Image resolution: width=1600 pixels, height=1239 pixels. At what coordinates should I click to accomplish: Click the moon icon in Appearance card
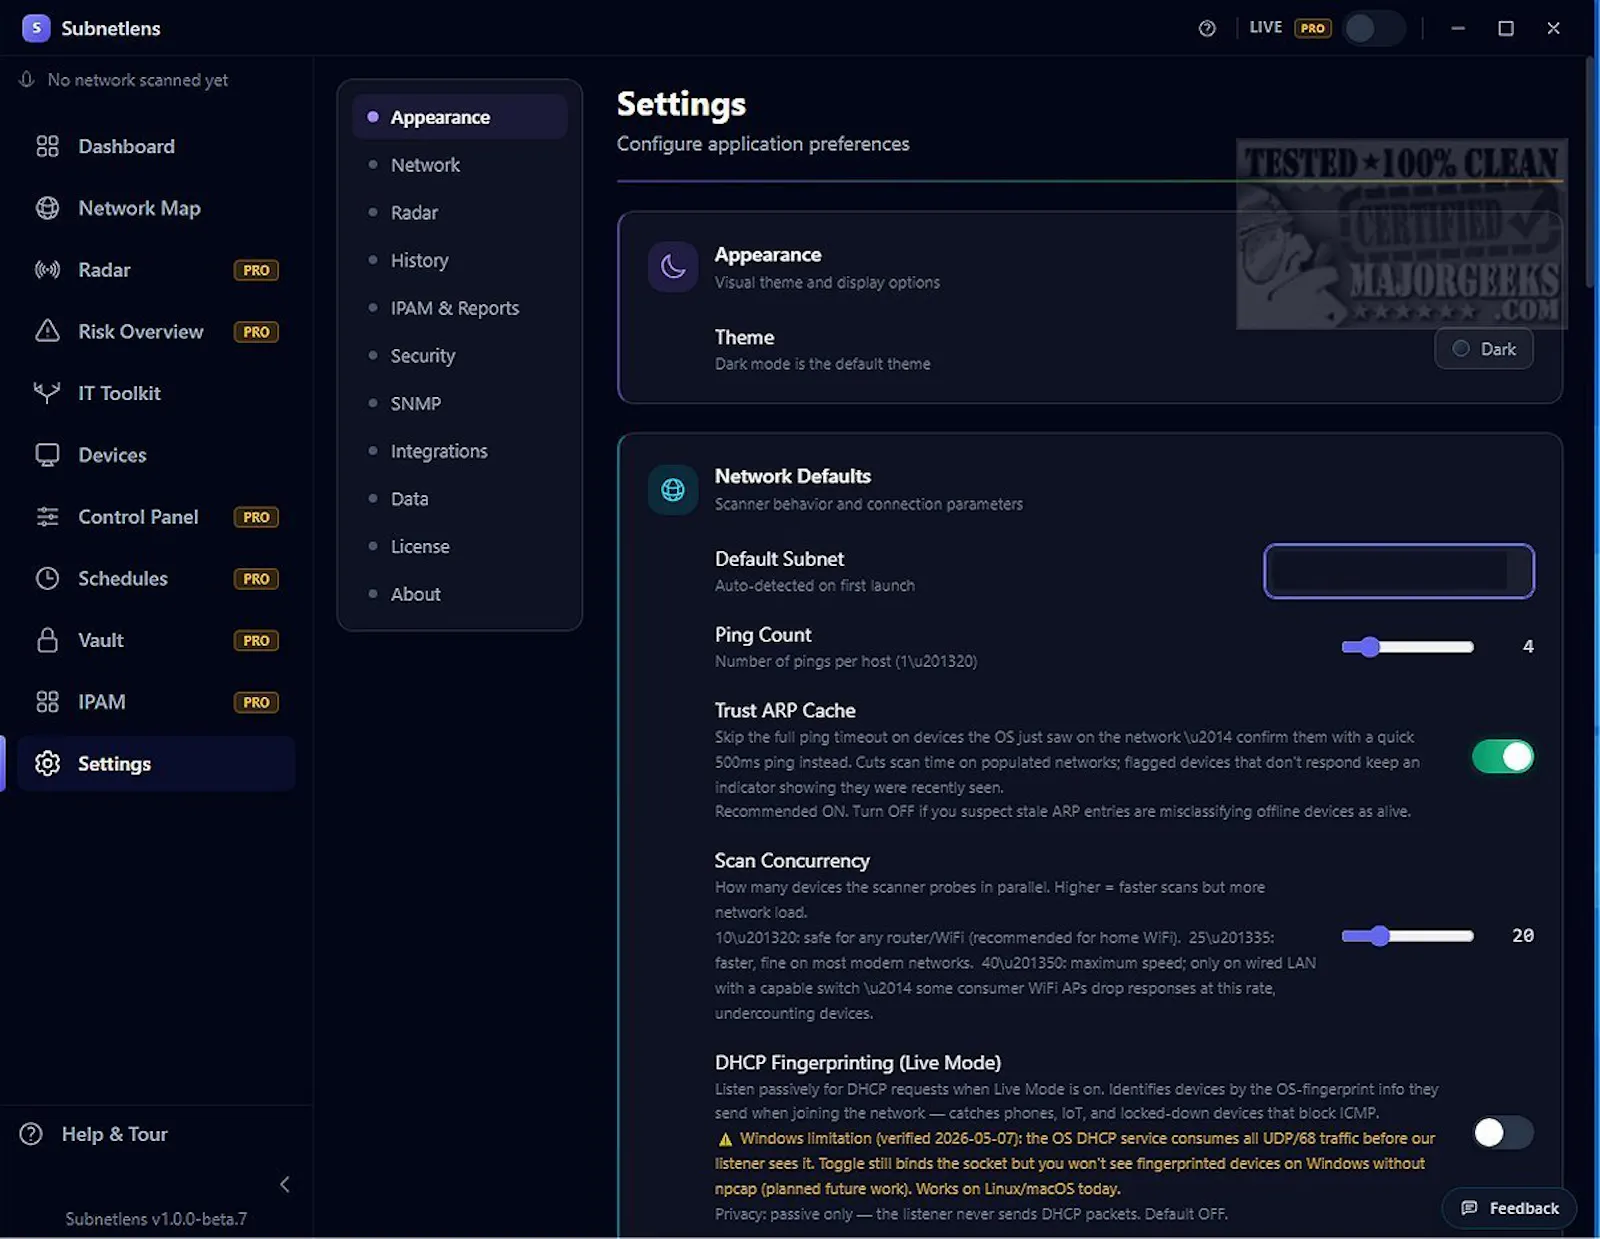[673, 267]
